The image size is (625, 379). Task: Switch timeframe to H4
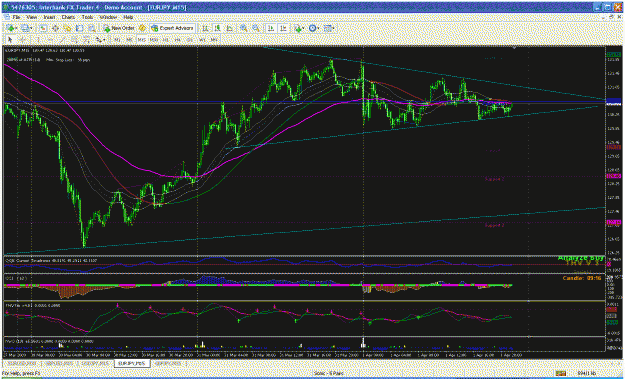tap(178, 39)
